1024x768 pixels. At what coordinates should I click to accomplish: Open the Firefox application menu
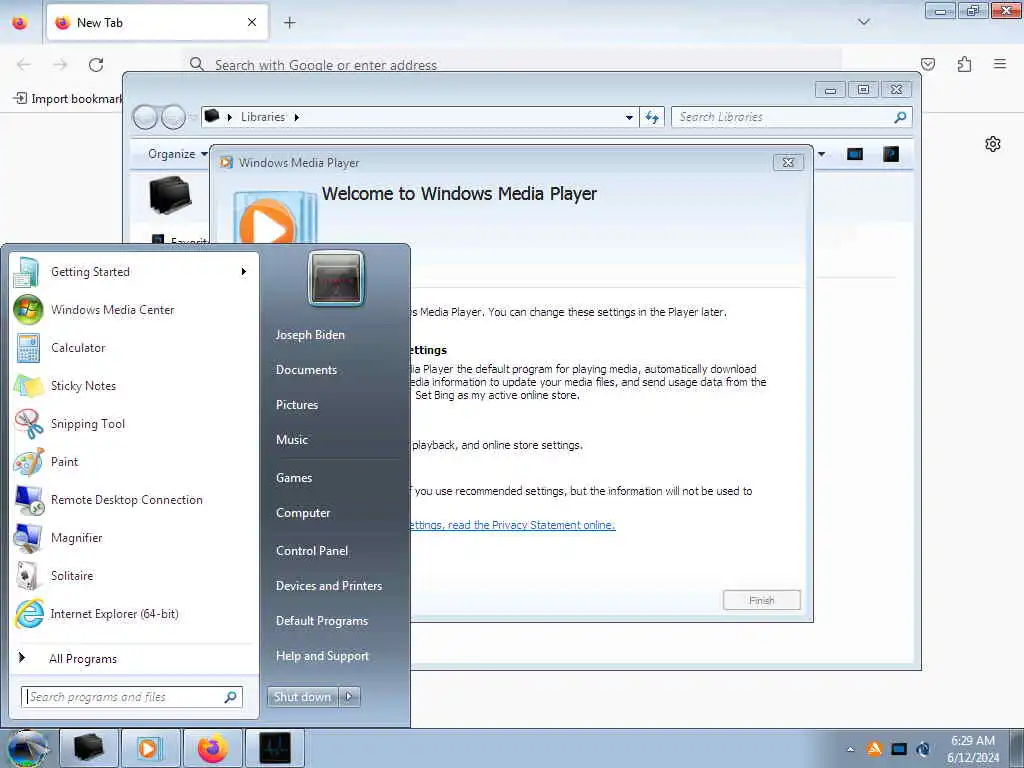tap(1000, 64)
